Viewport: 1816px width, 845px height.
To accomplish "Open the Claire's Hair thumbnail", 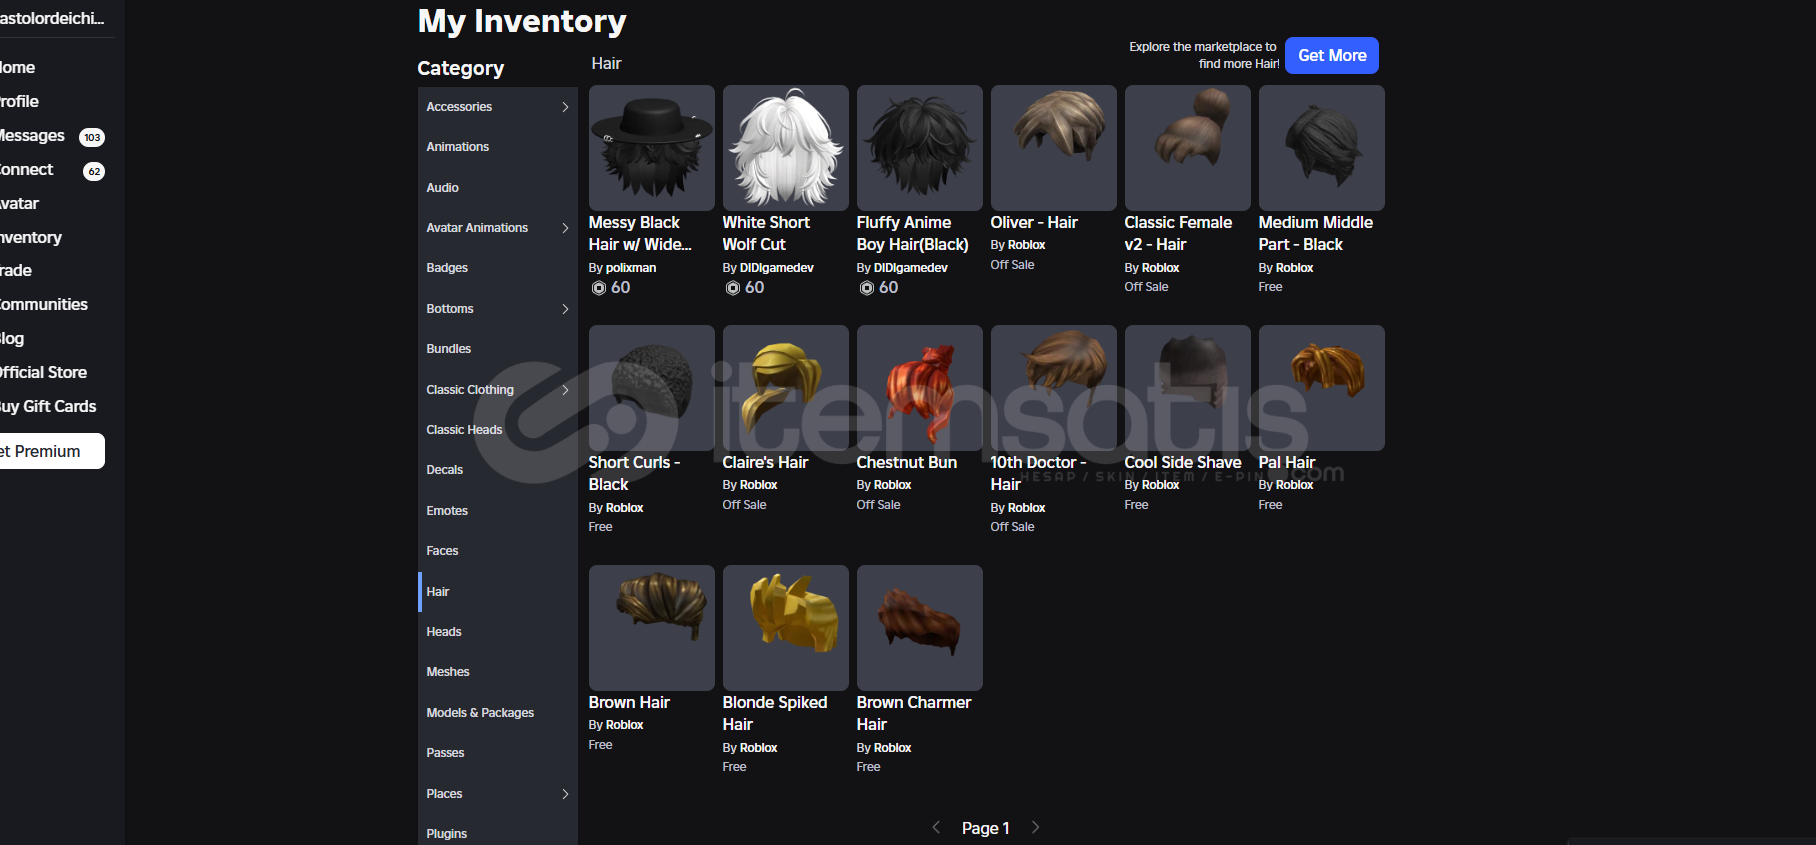I will [x=786, y=388].
